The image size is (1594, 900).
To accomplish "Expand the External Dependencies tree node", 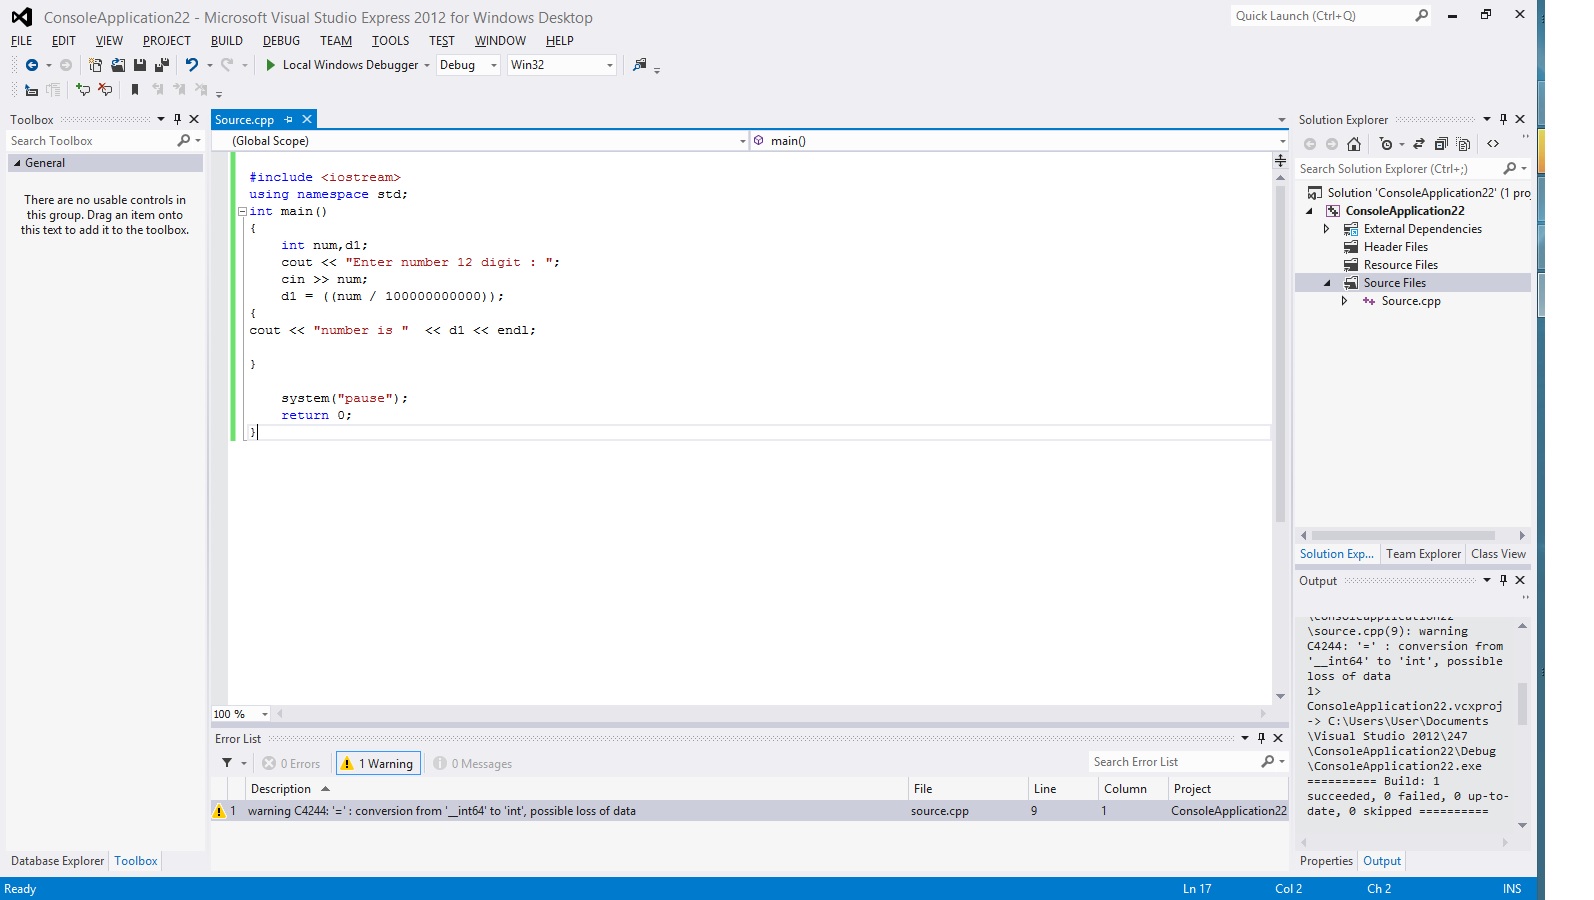I will coord(1327,229).
